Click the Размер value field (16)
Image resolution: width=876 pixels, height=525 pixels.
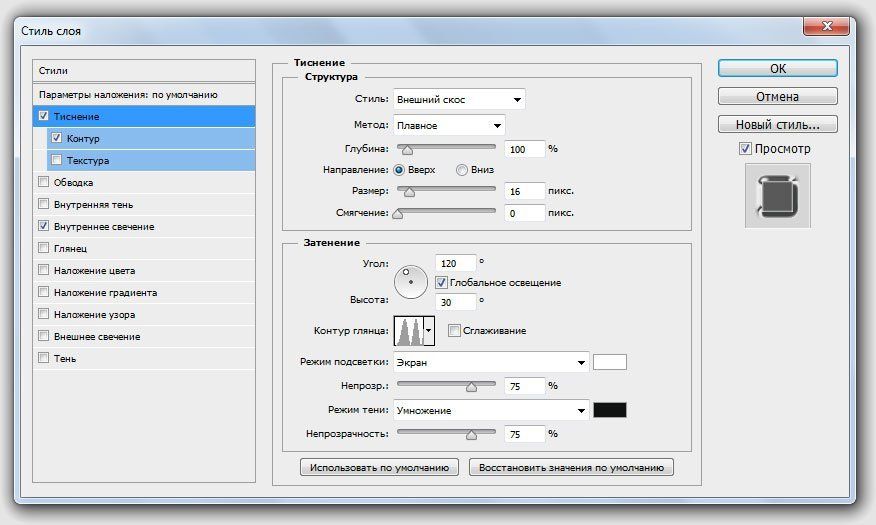point(525,191)
